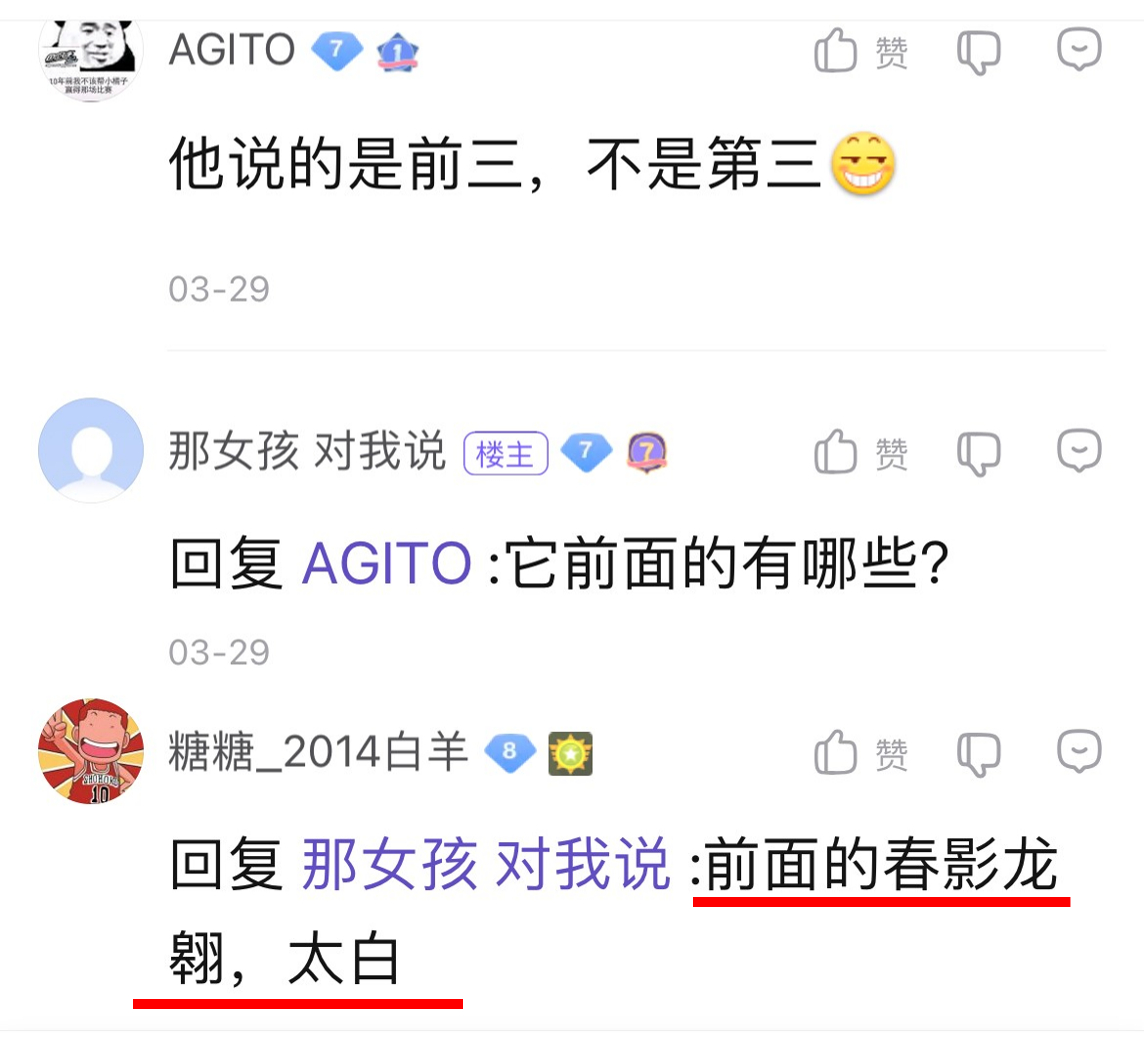Tap AGITO's level 7 diamond badge

coord(336,50)
